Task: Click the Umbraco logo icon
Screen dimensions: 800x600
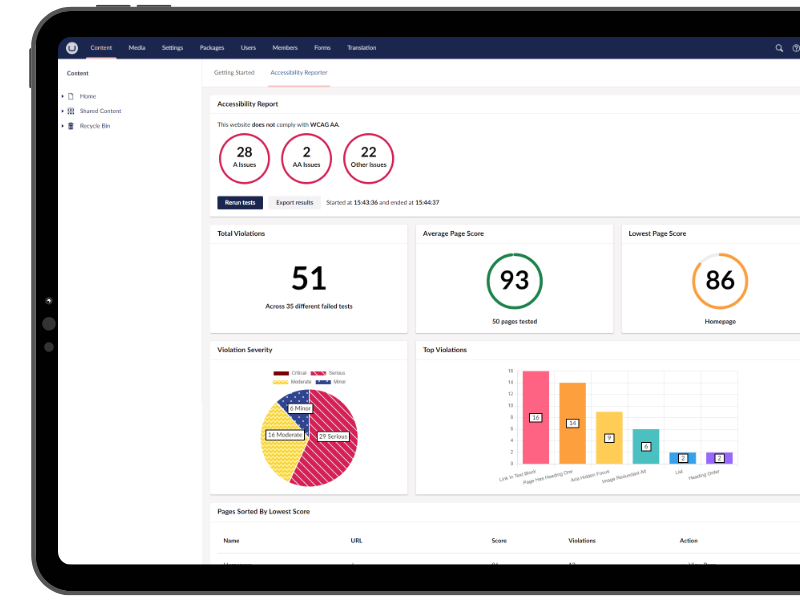Action: [x=71, y=47]
